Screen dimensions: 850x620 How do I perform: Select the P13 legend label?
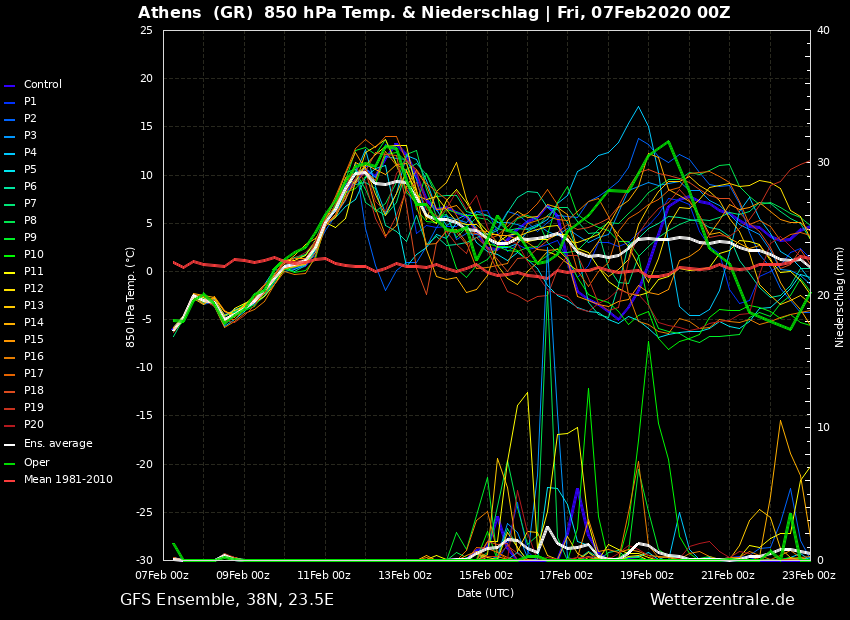[34, 305]
